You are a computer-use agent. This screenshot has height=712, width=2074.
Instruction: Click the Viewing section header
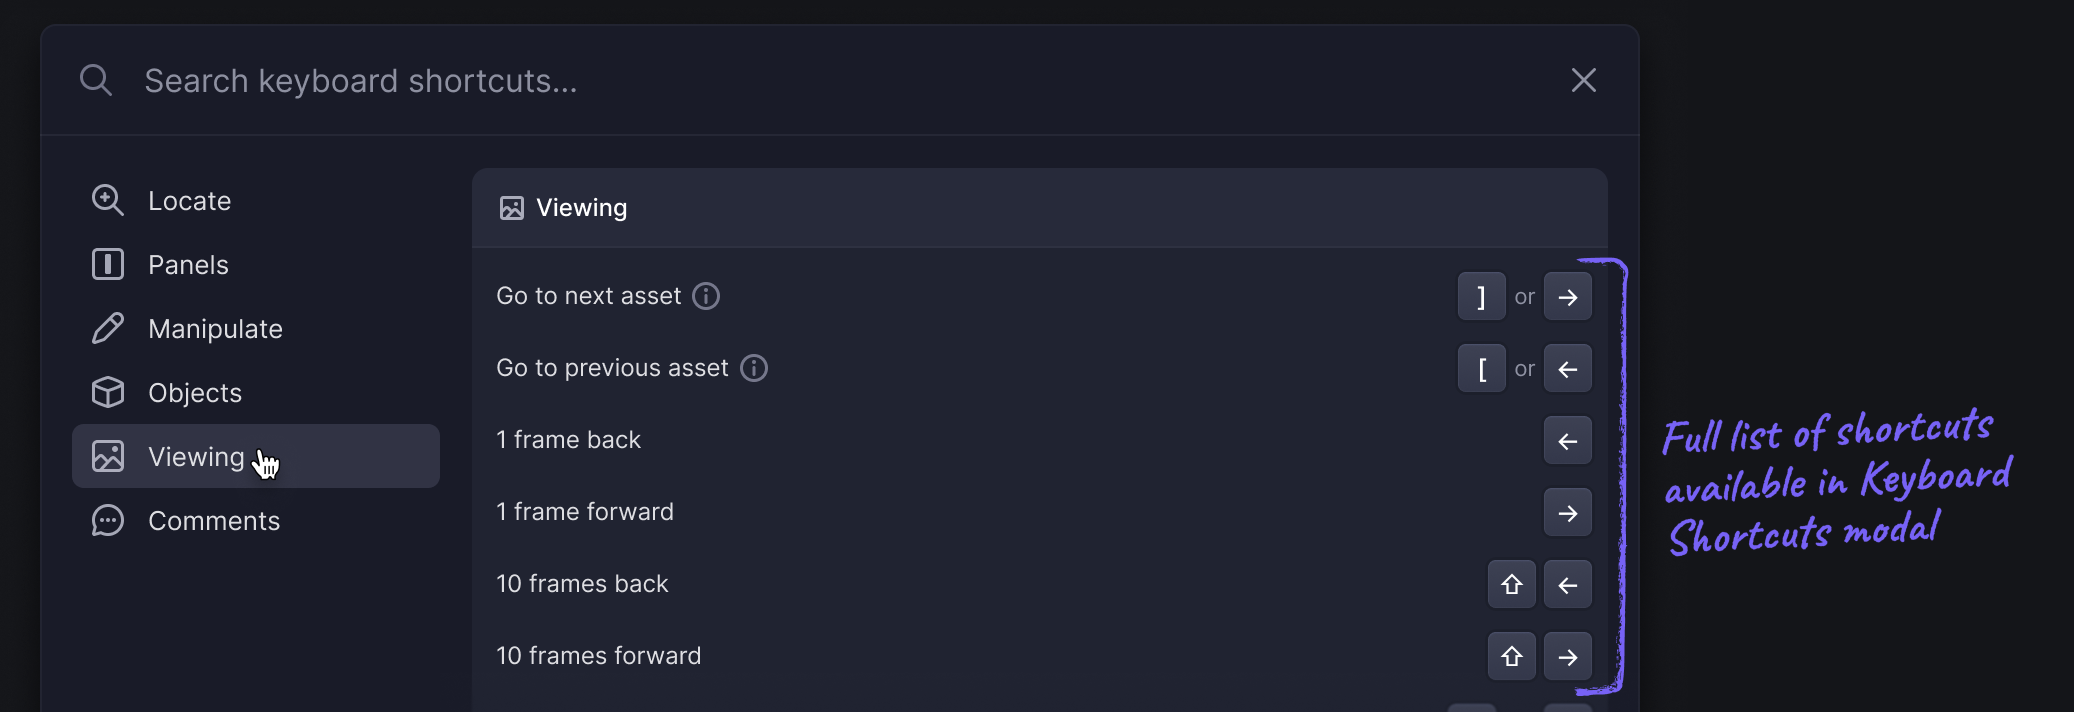[x=581, y=207]
